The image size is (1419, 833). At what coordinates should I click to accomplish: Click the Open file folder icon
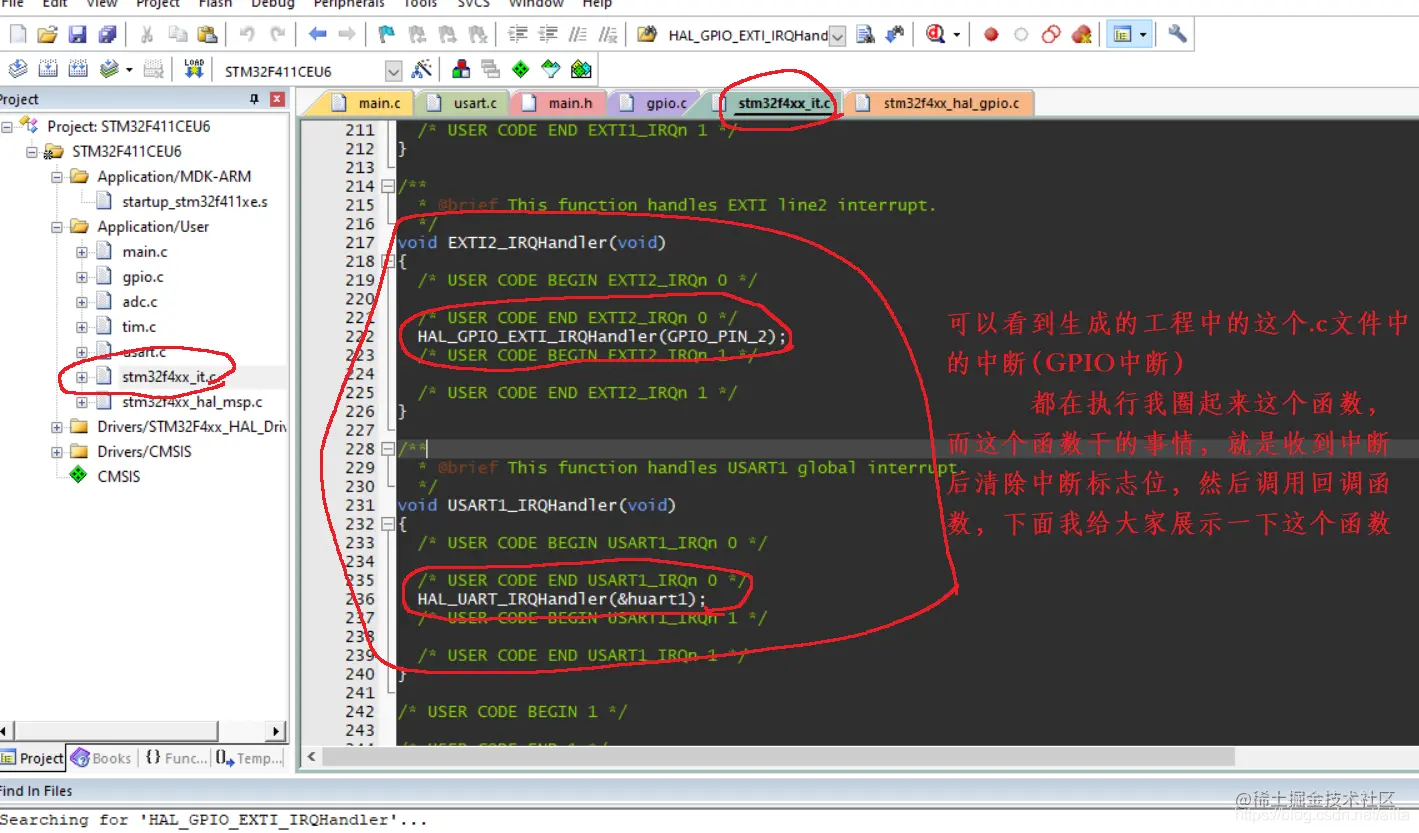click(47, 35)
